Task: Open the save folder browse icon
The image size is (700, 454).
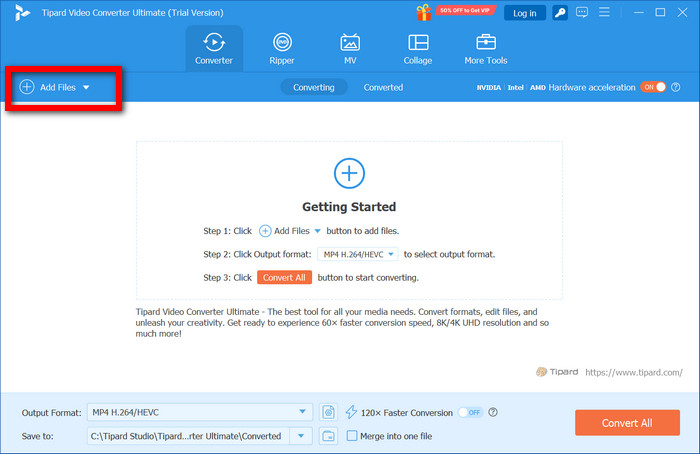Action: point(329,435)
